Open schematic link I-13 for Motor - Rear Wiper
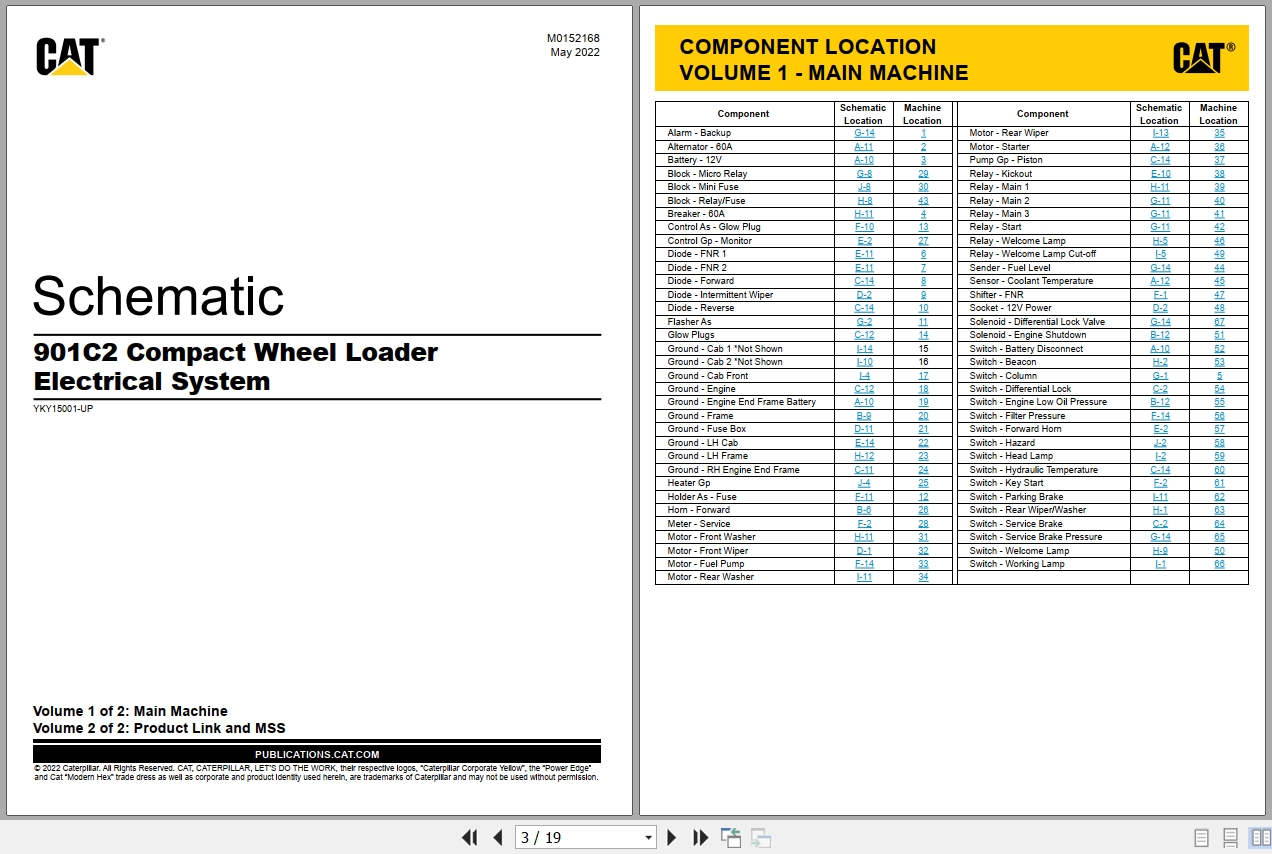The width and height of the screenshot is (1272, 854). tap(1160, 133)
